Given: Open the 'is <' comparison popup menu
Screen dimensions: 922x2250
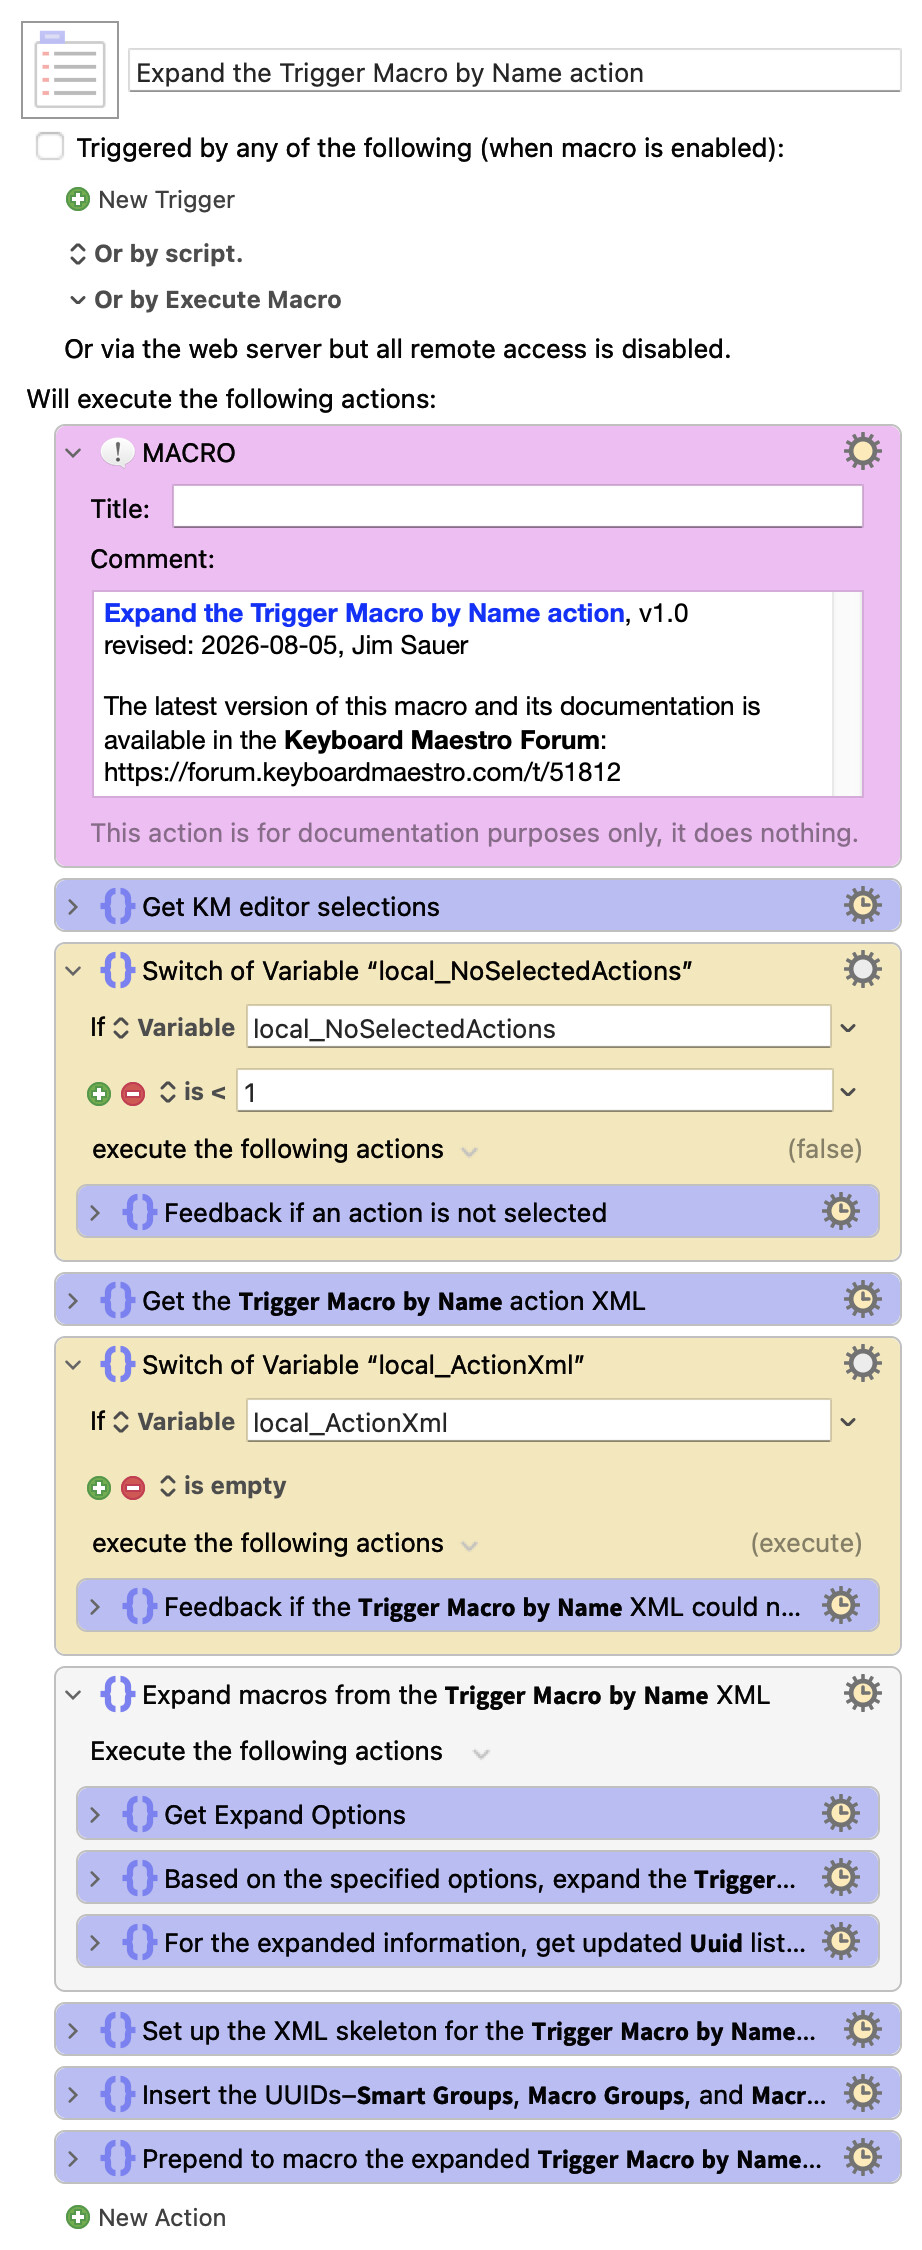Looking at the screenshot, I should [x=193, y=1092].
